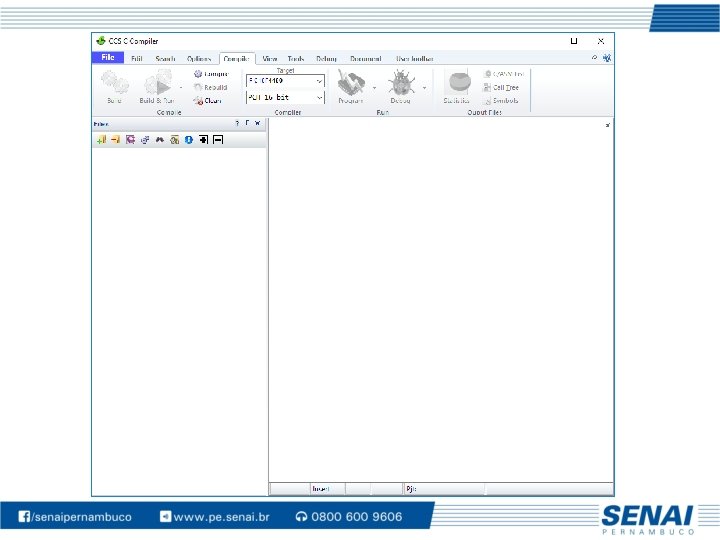720x540 pixels.
Task: Open the C/ASM List output file
Action: (x=504, y=74)
